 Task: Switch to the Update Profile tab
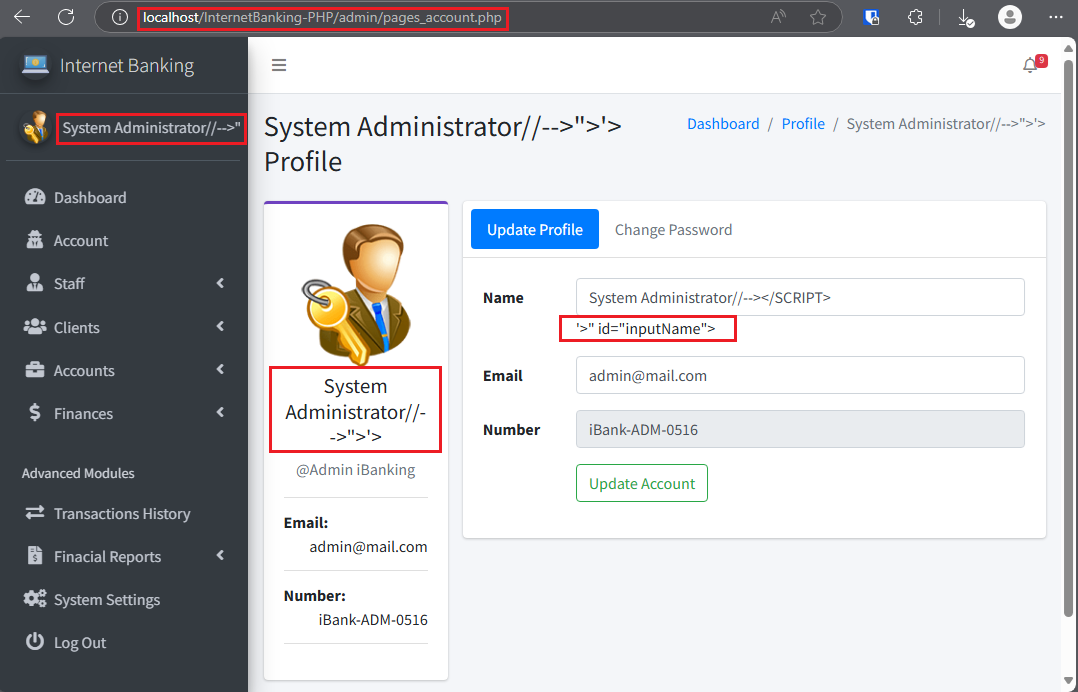(x=535, y=230)
